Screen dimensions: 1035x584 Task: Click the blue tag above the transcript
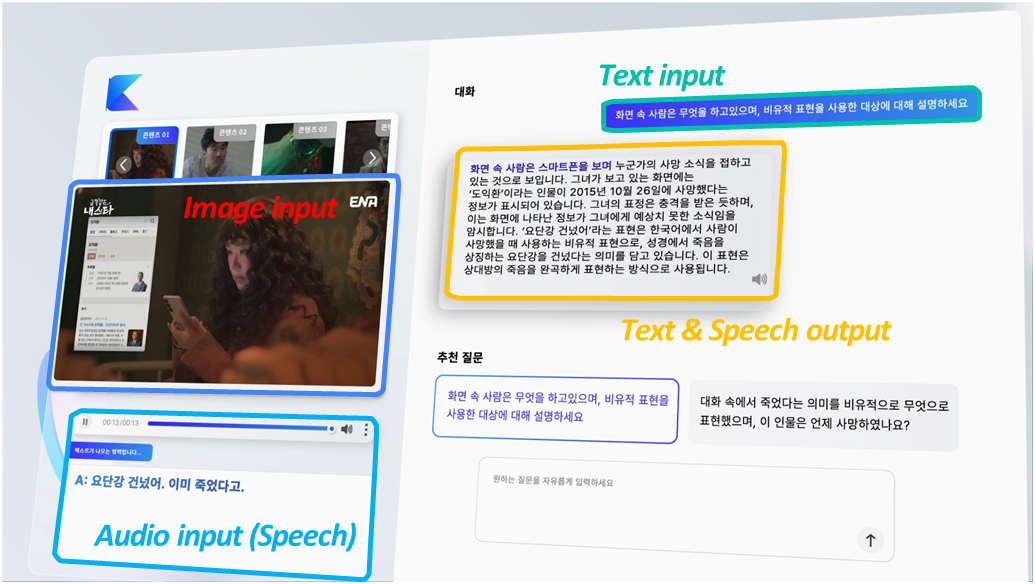coord(110,451)
